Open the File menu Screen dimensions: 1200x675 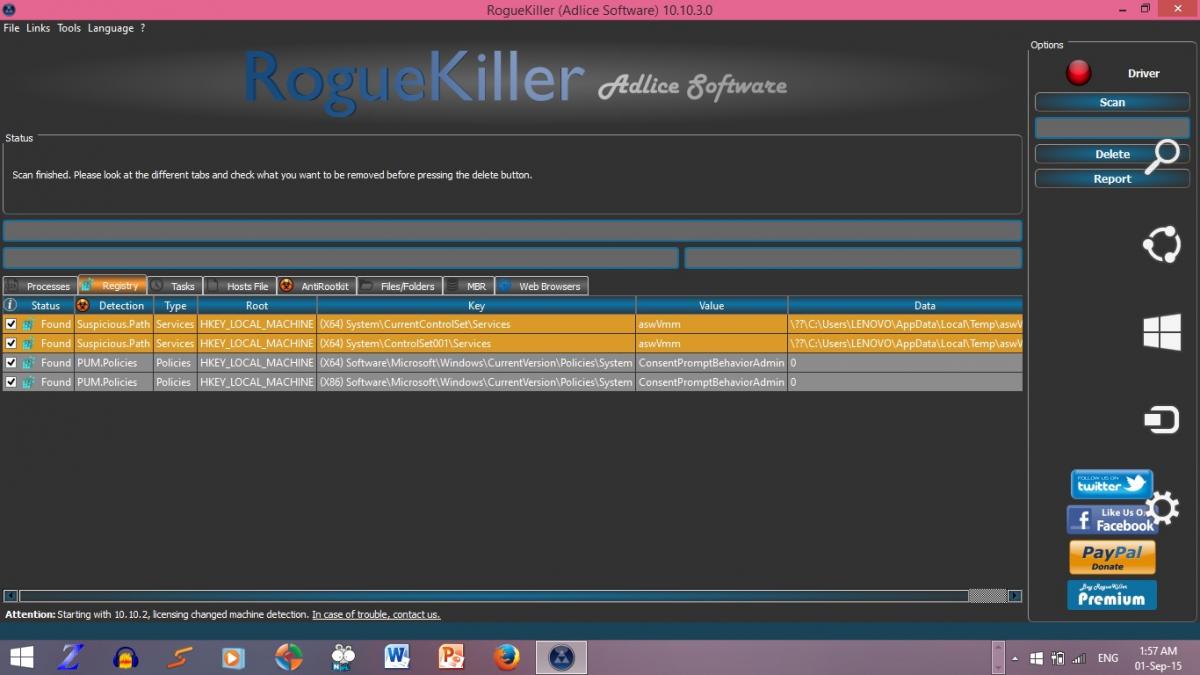pyautogui.click(x=11, y=28)
